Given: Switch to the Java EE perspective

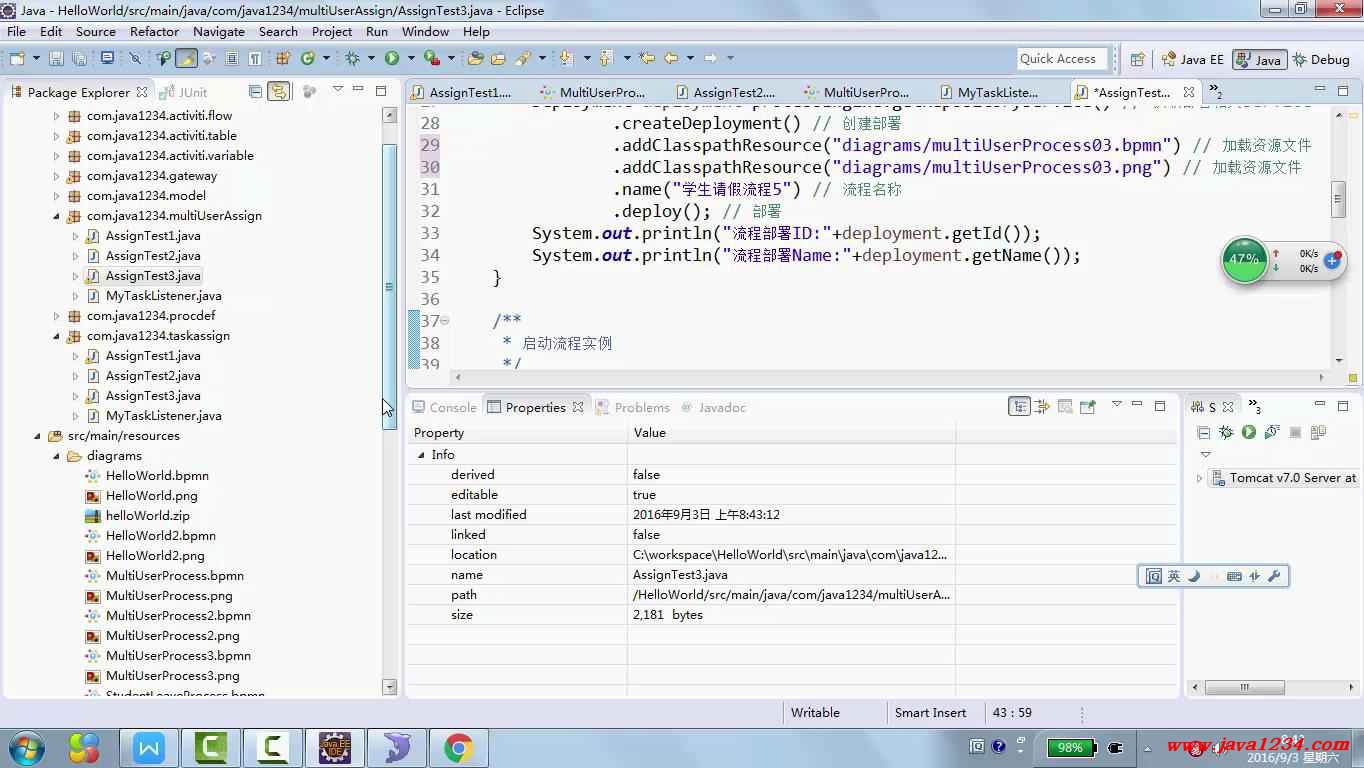Looking at the screenshot, I should coord(1192,59).
